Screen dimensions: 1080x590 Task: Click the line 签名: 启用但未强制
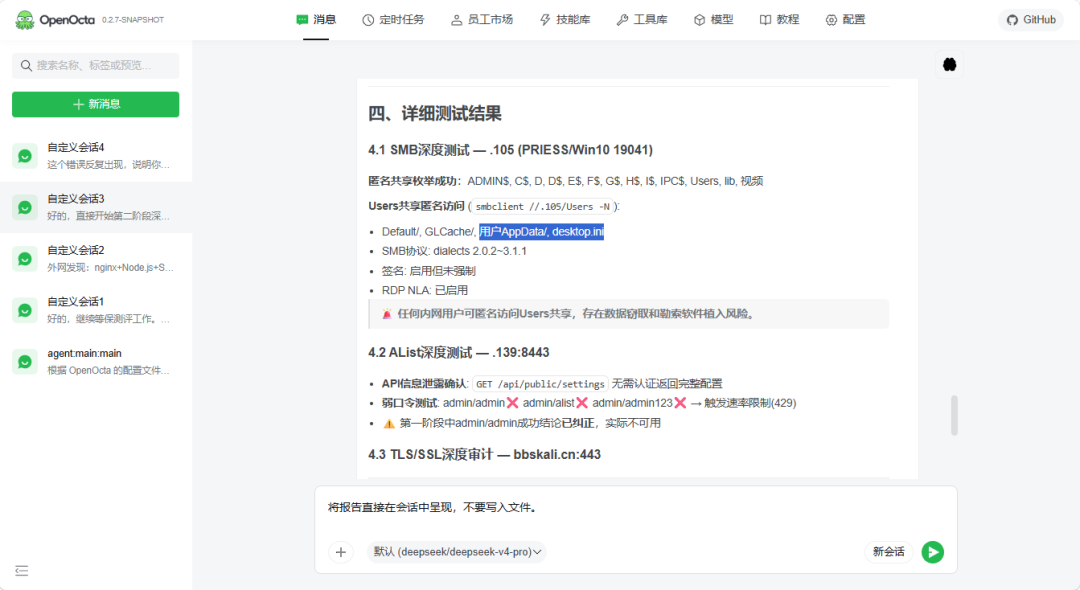(428, 271)
